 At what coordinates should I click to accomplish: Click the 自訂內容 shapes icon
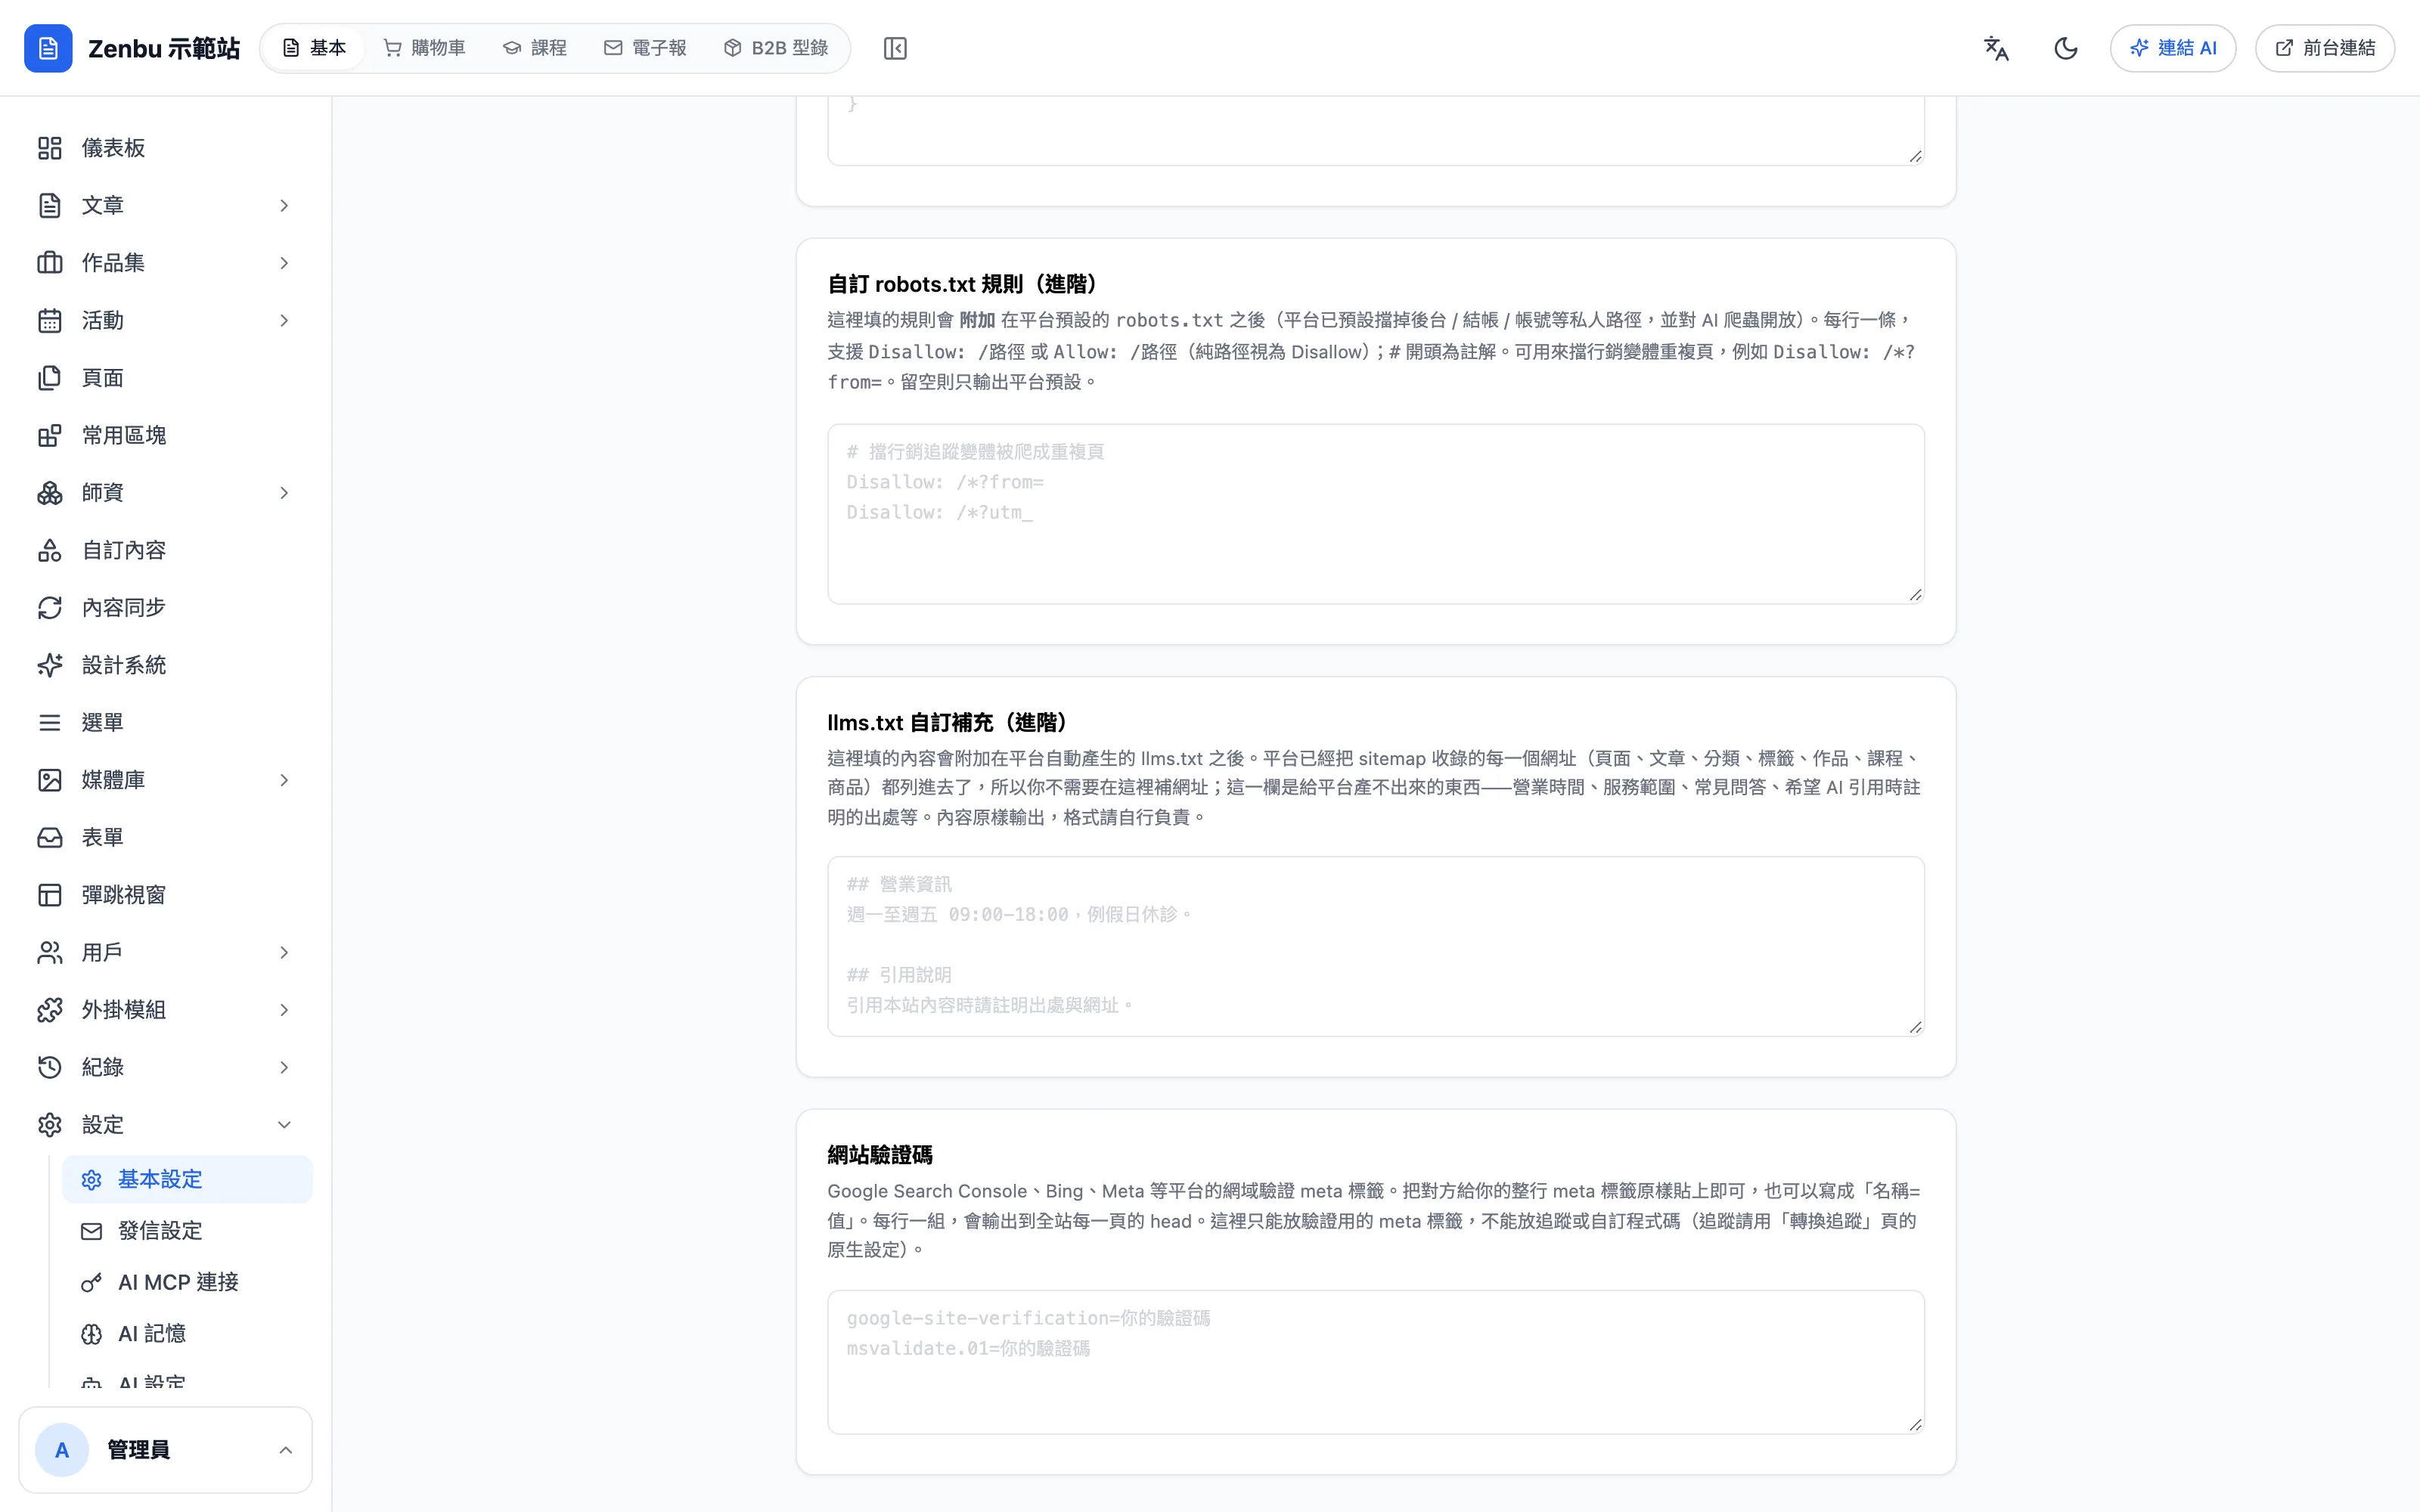point(50,550)
